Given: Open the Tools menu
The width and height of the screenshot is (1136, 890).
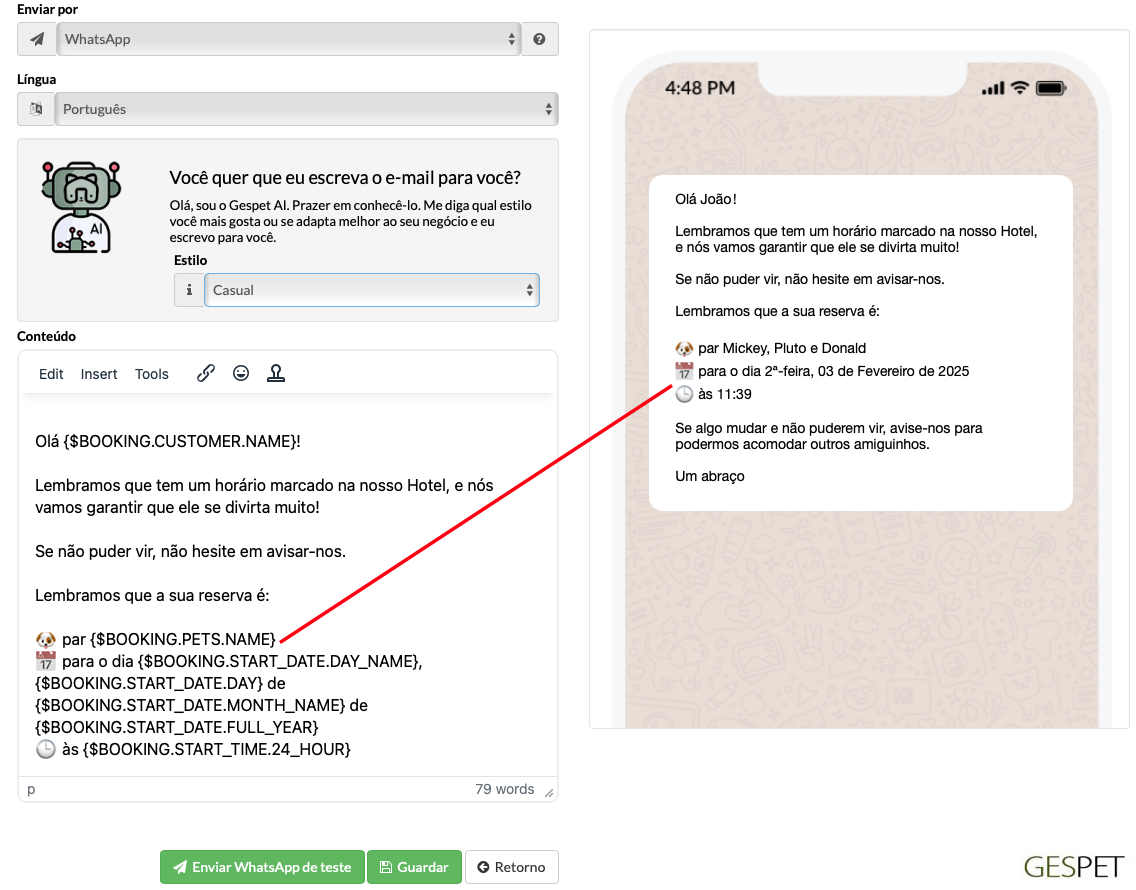Looking at the screenshot, I should click(151, 374).
